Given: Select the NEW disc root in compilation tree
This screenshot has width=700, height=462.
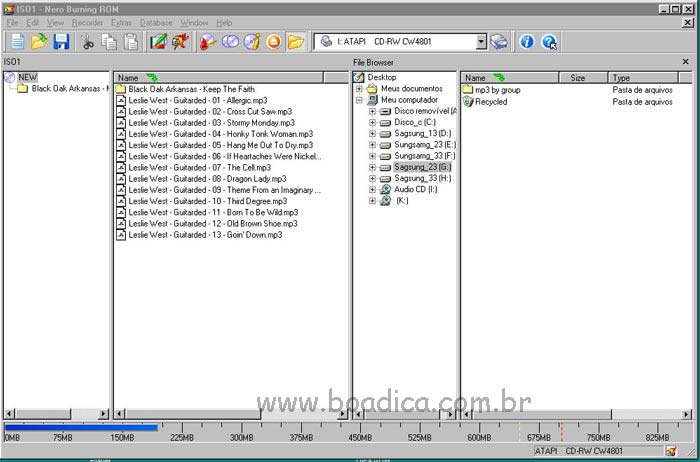Looking at the screenshot, I should tap(27, 77).
